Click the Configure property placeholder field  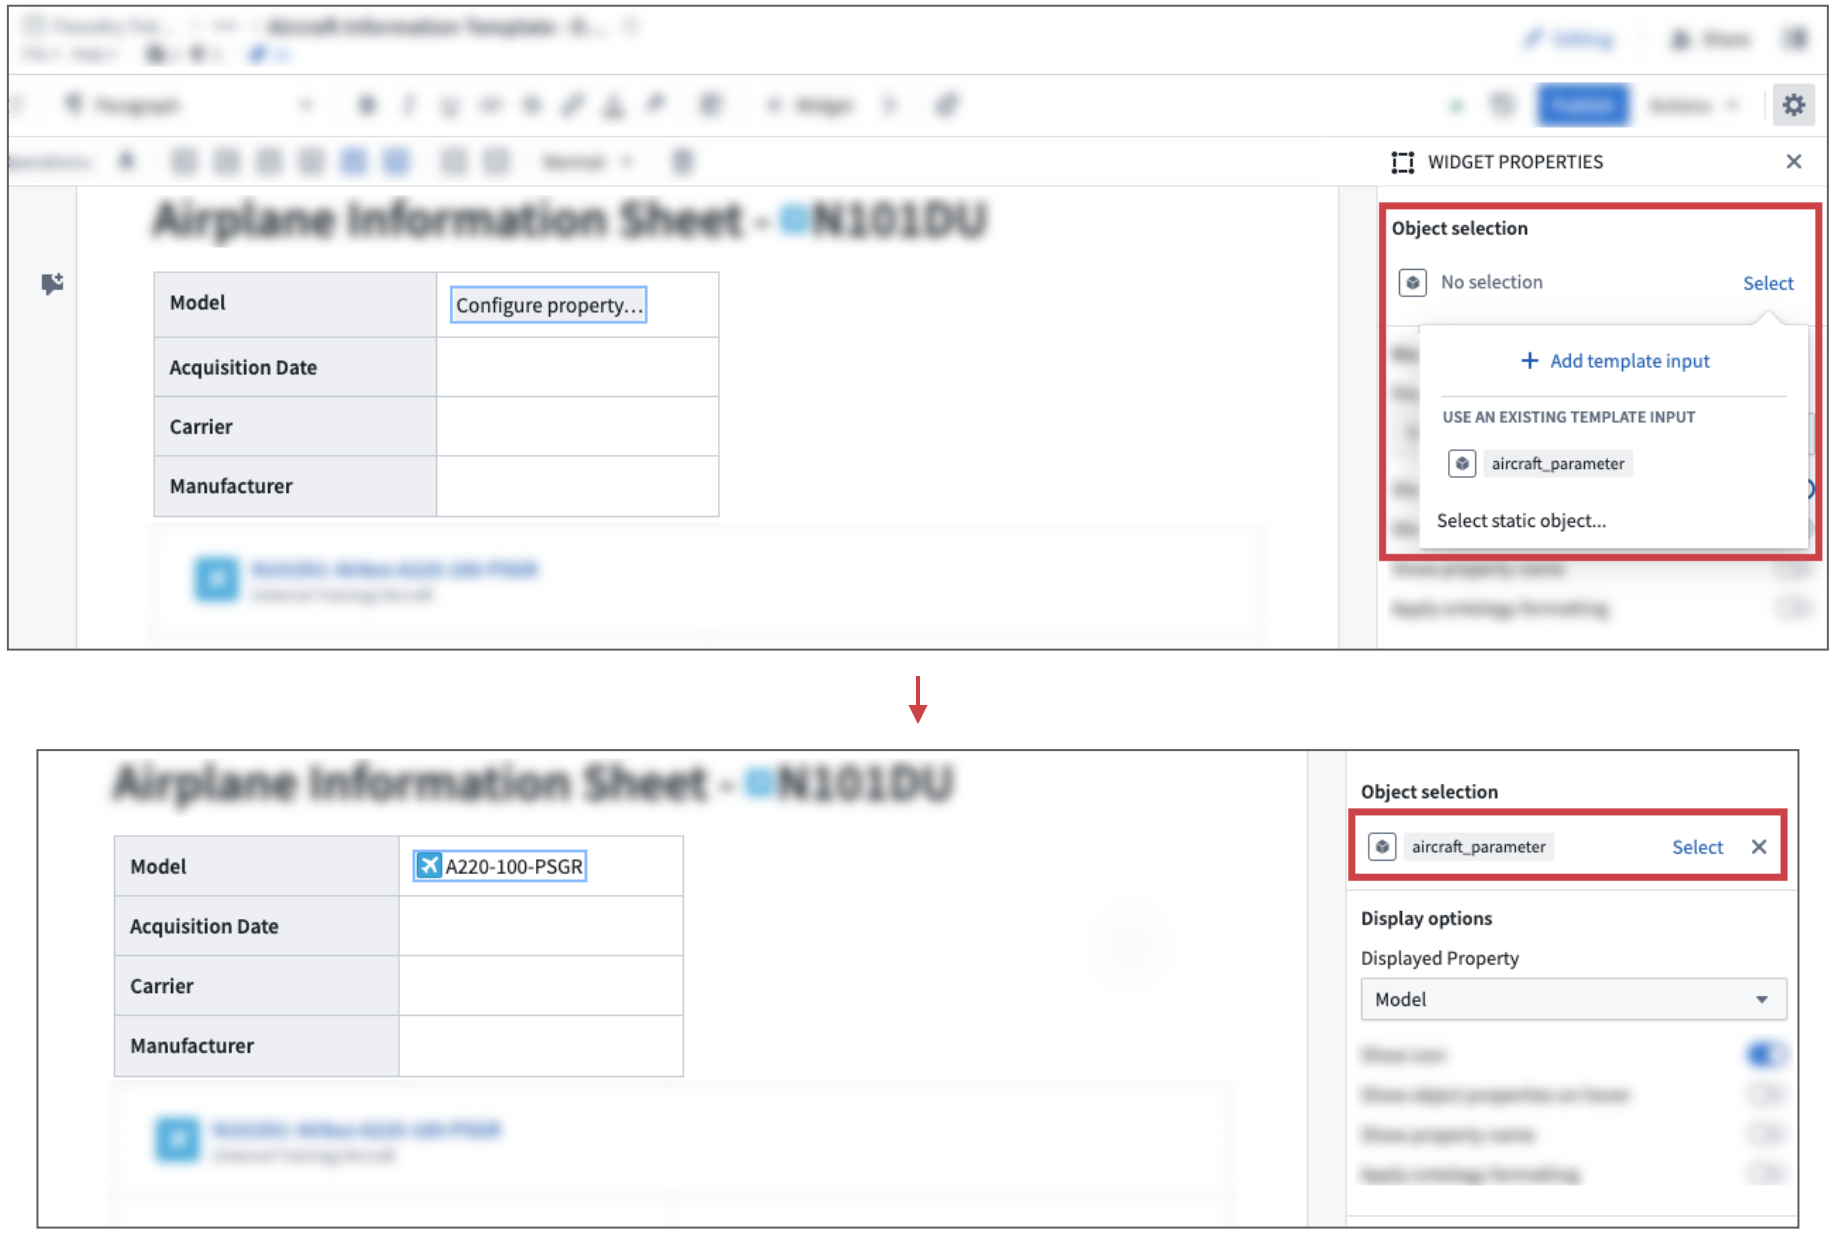(x=548, y=305)
